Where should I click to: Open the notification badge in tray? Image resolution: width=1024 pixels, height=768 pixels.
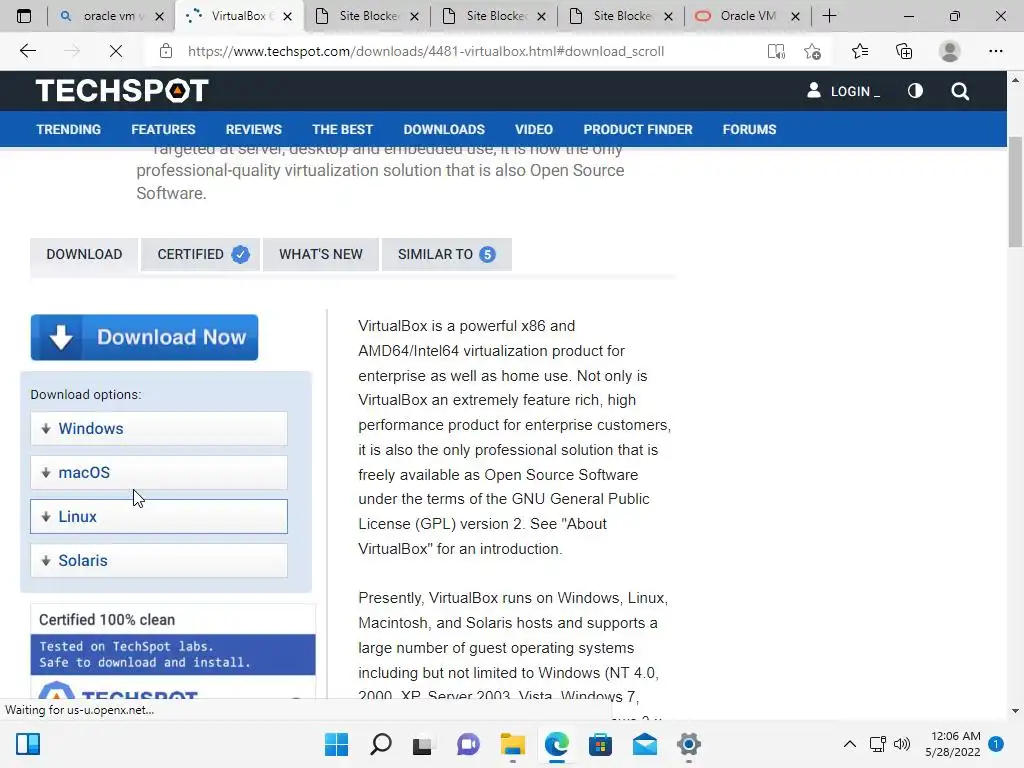(995, 744)
